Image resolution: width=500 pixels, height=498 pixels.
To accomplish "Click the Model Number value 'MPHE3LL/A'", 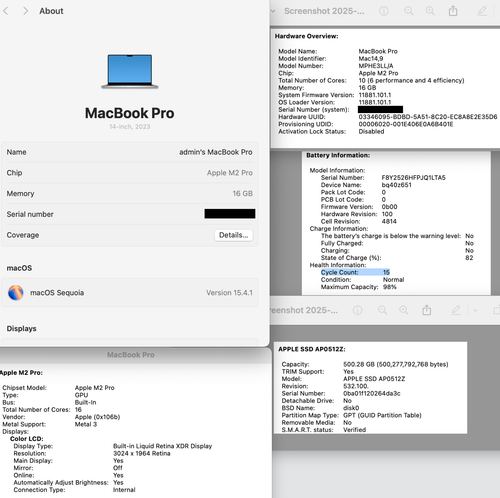I will pyautogui.click(x=376, y=66).
